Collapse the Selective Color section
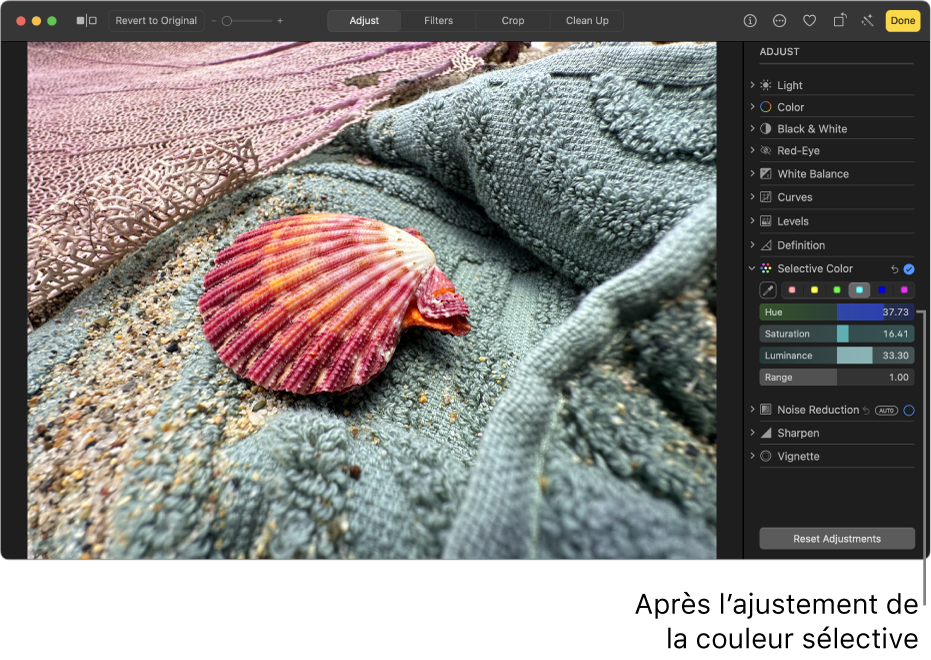The width and height of the screenshot is (931, 660). [x=752, y=269]
